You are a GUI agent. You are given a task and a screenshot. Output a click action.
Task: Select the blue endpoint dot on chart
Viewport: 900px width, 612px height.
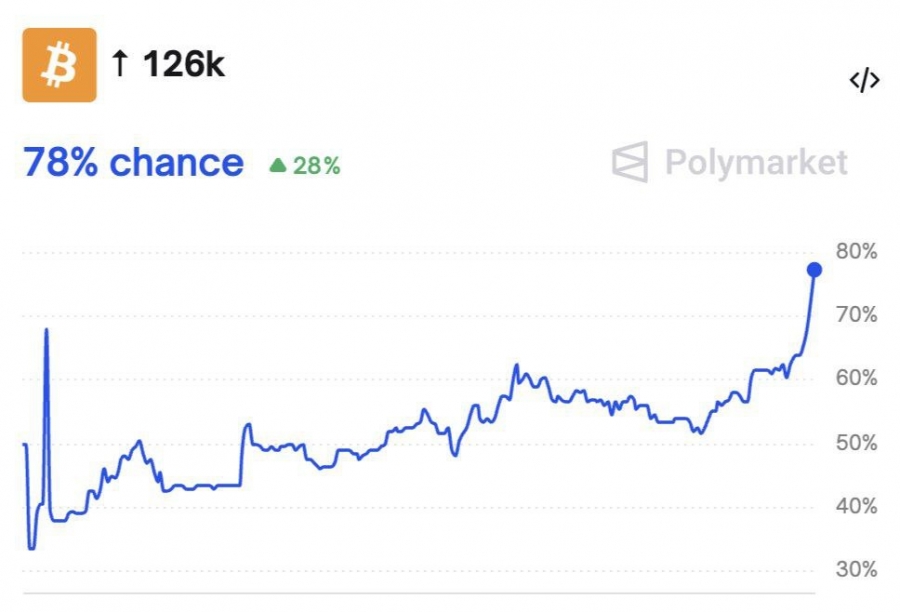click(x=814, y=270)
